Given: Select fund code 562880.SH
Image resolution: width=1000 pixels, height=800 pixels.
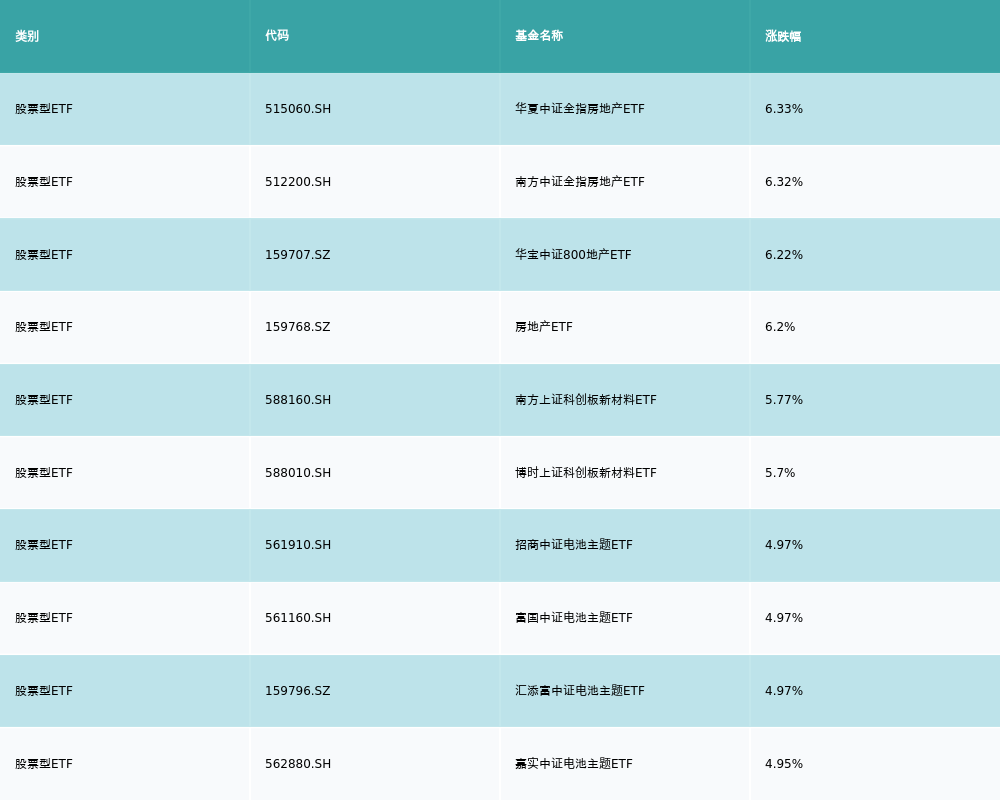Looking at the screenshot, I should click(x=298, y=764).
